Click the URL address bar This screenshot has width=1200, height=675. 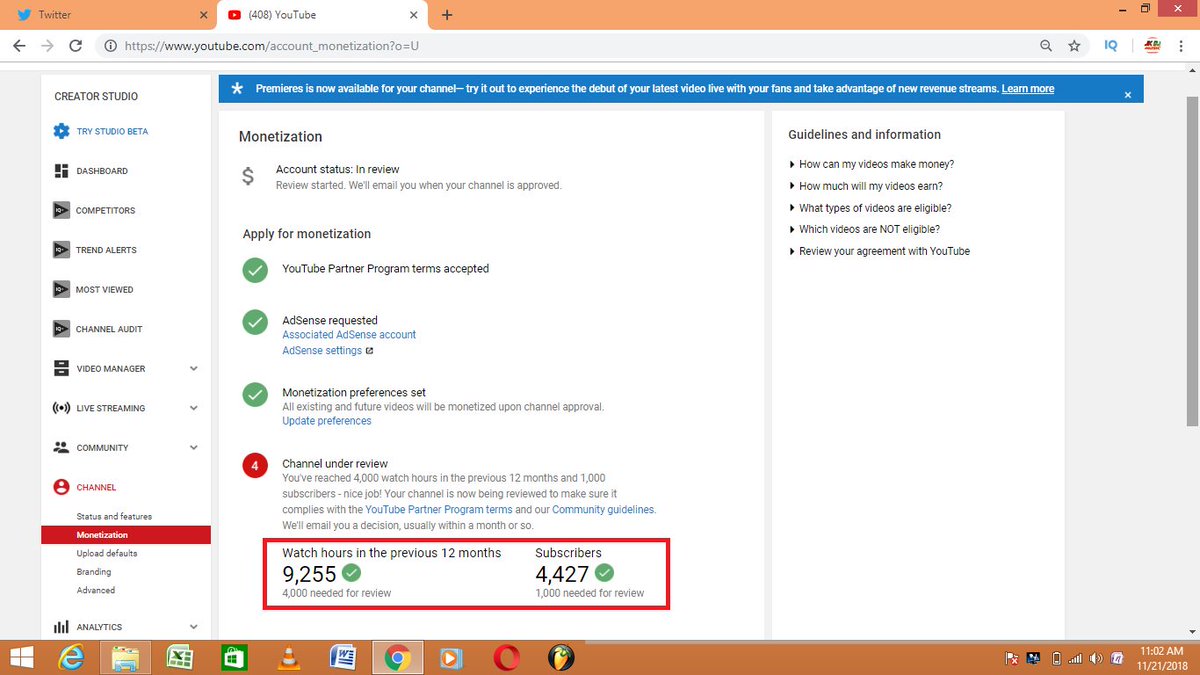click(565, 45)
